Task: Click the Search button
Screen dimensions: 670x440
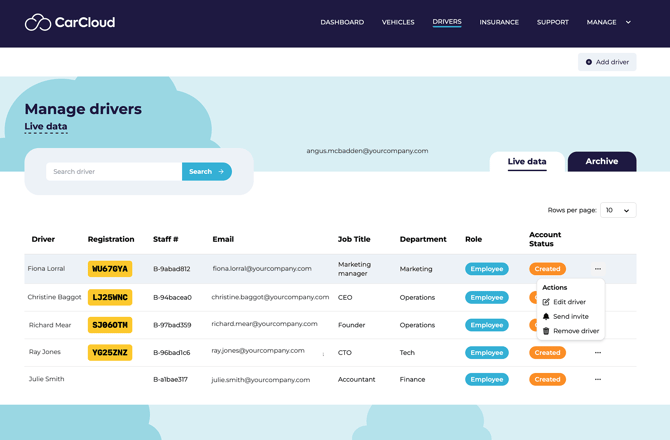Action: click(207, 171)
